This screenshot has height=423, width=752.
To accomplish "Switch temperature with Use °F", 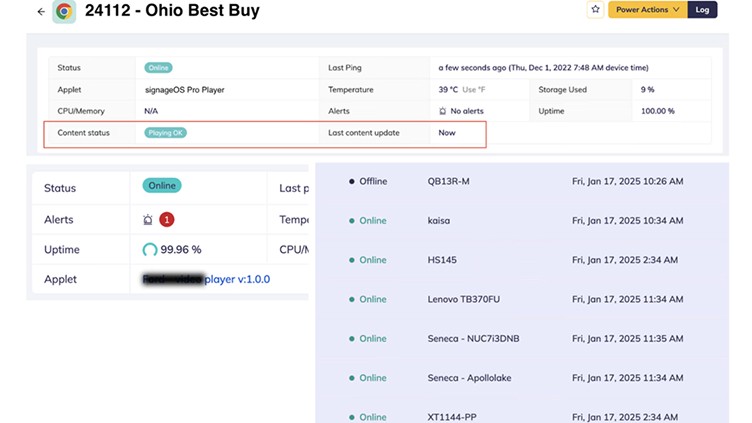I will [474, 90].
